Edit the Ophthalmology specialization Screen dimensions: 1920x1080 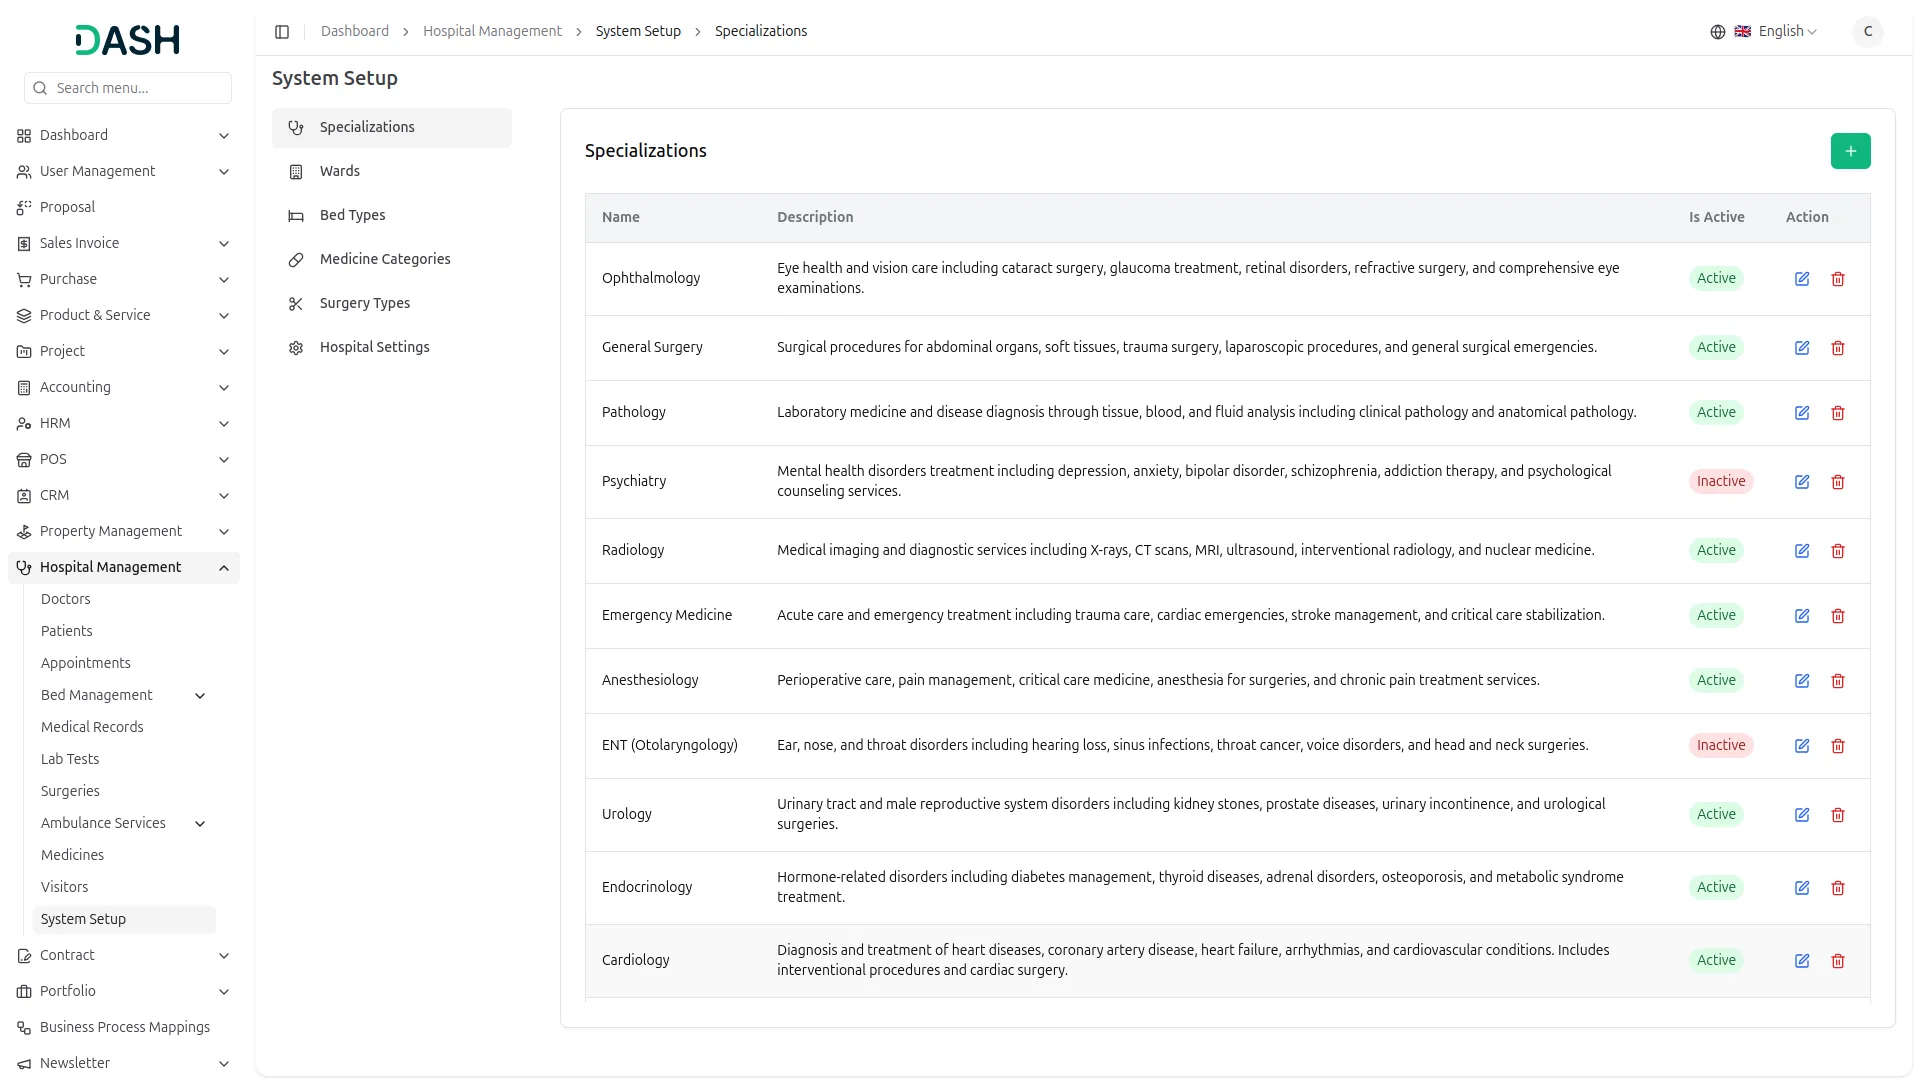coord(1802,279)
